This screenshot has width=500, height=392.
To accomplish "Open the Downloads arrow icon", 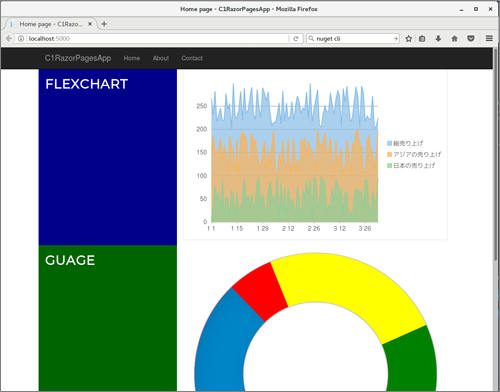I will click(x=438, y=39).
